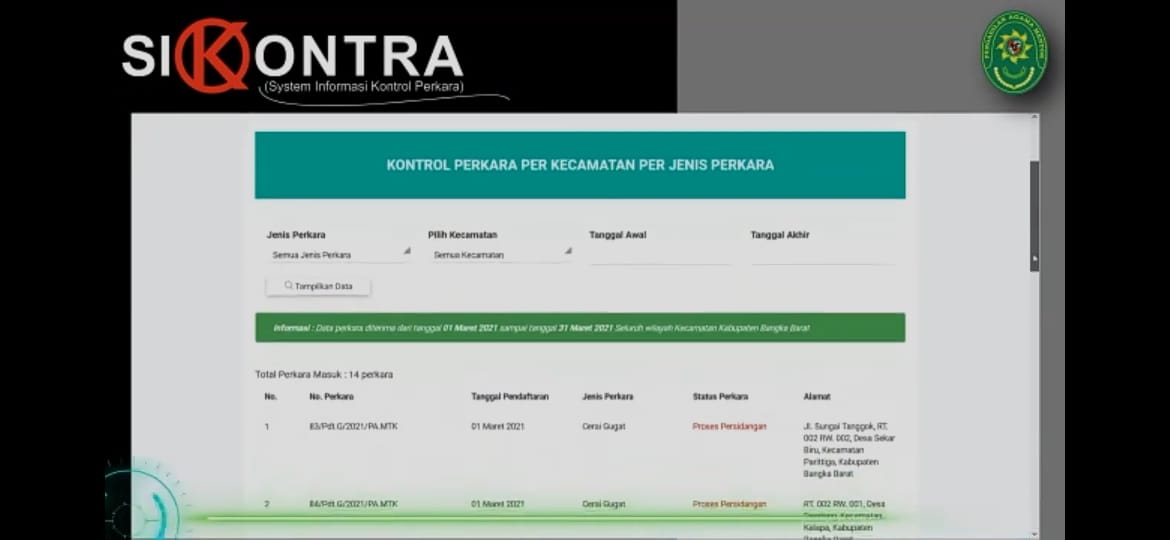Click row 1 'Cerai Gugat' cell
The image size is (1170, 540).
point(604,427)
